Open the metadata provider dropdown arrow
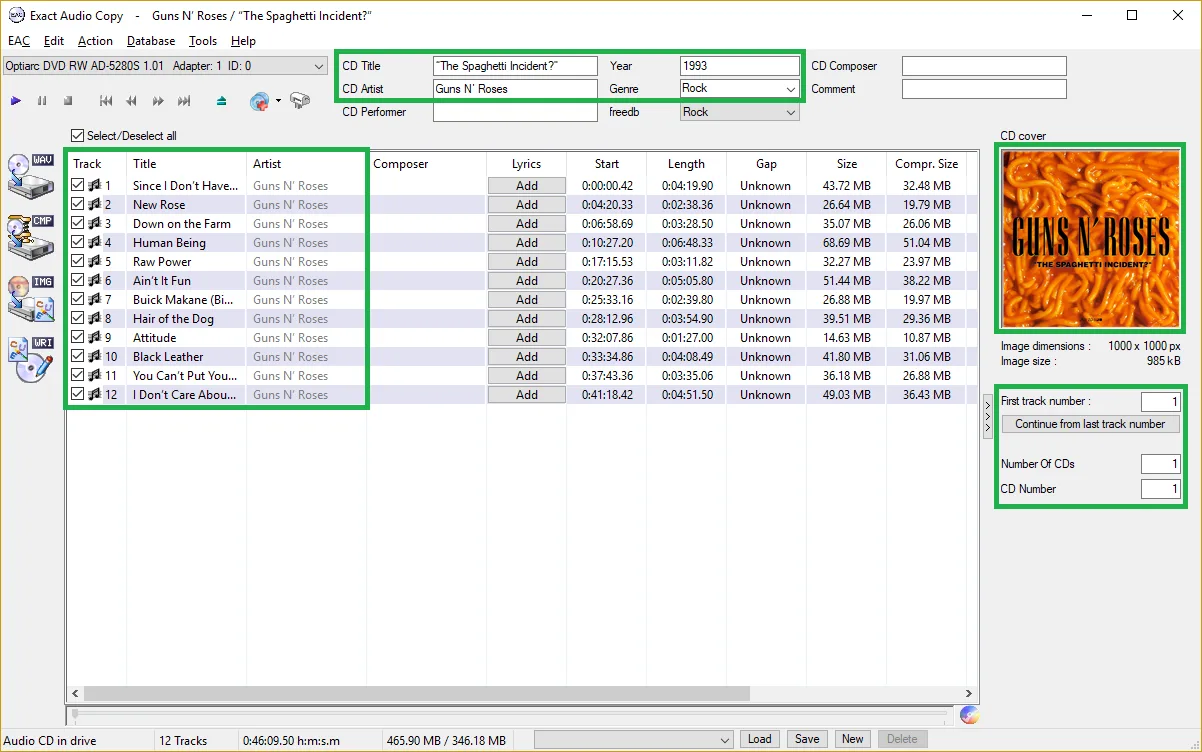The image size is (1202, 752). pos(278,101)
